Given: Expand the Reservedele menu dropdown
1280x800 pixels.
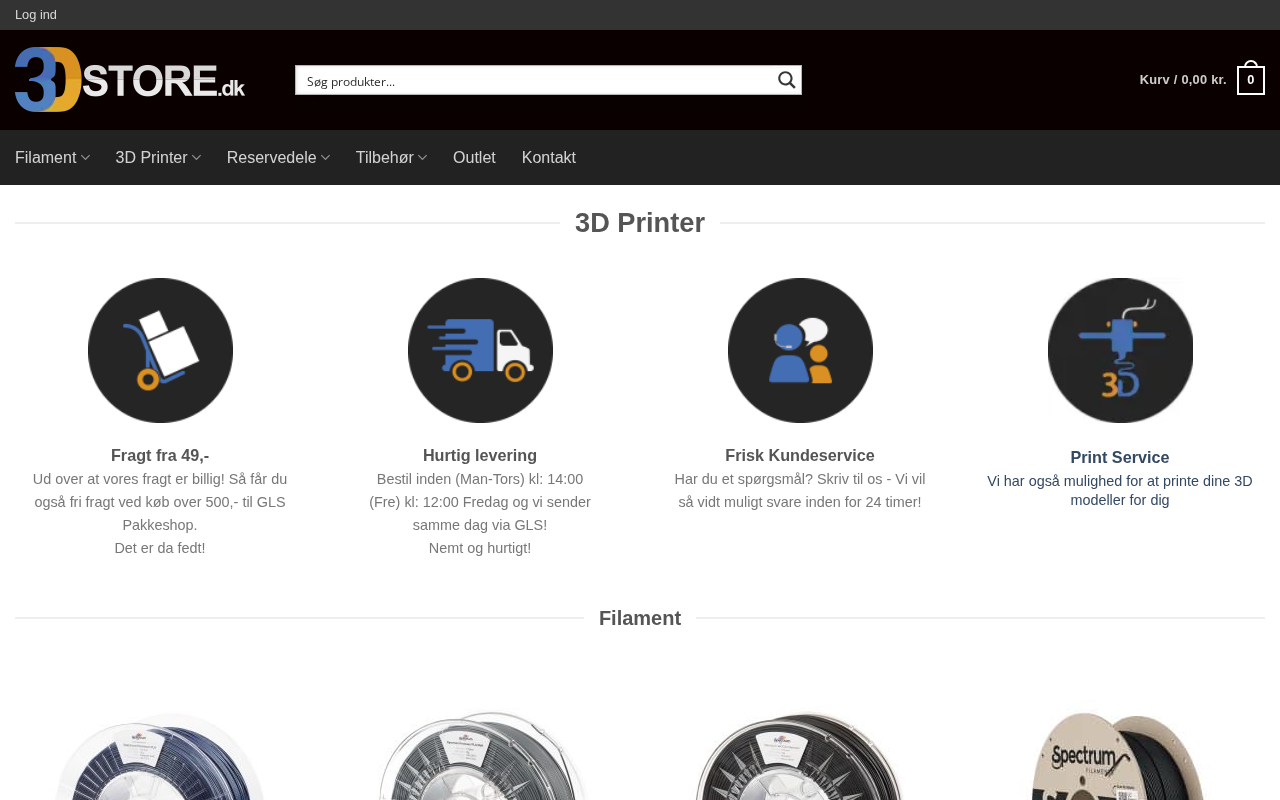Looking at the screenshot, I should click(x=278, y=158).
